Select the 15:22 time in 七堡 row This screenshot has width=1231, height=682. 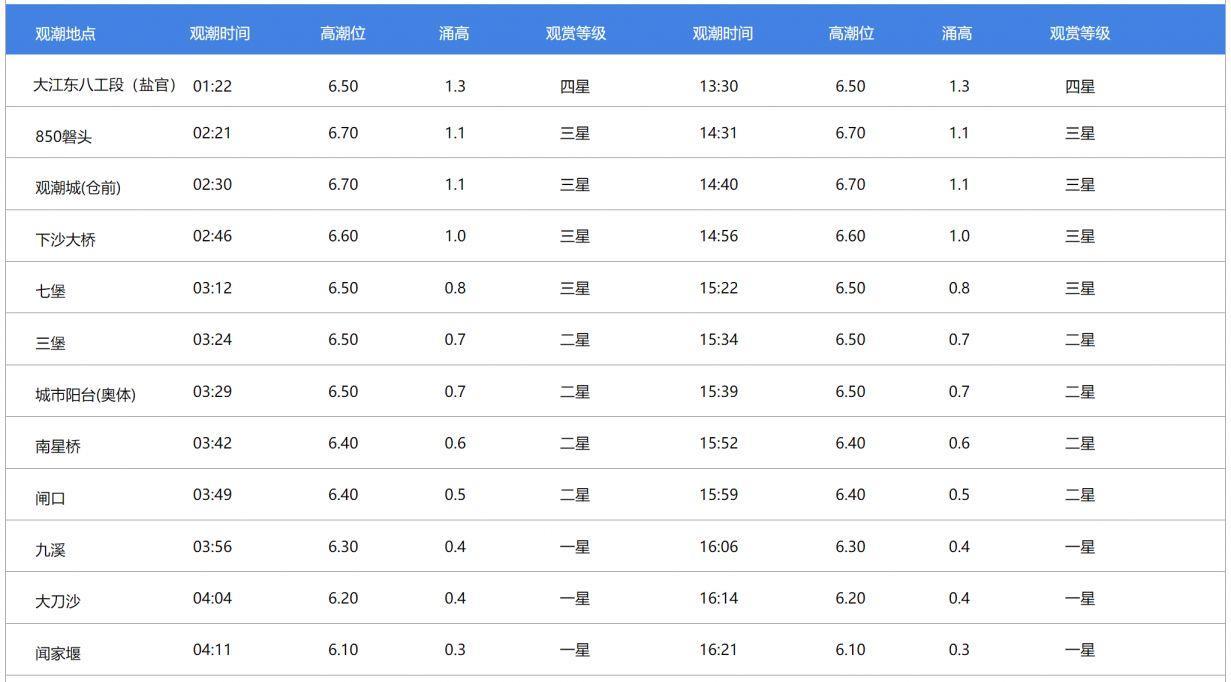coord(718,288)
